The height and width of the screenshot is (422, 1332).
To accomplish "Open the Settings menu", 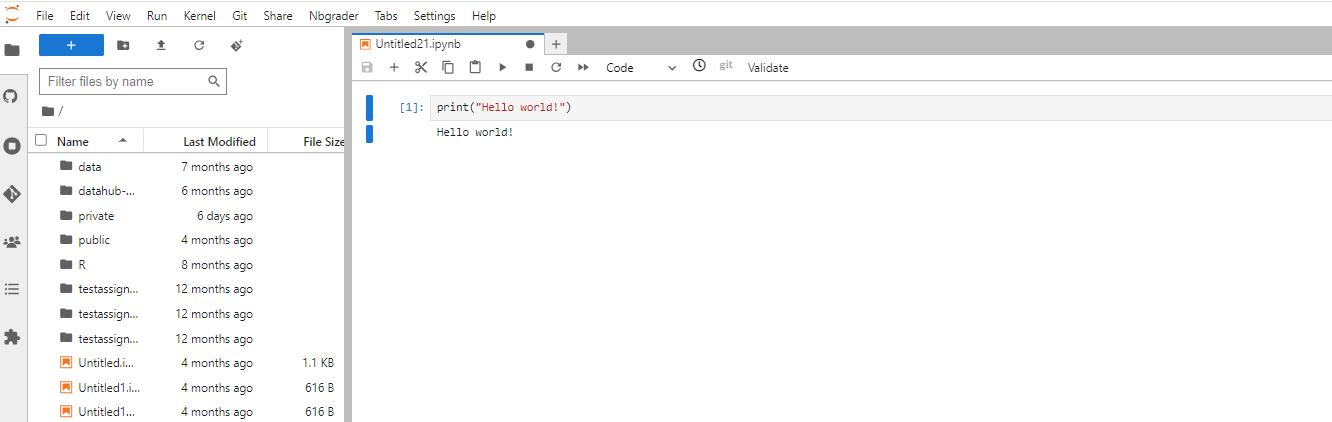I will [x=434, y=16].
